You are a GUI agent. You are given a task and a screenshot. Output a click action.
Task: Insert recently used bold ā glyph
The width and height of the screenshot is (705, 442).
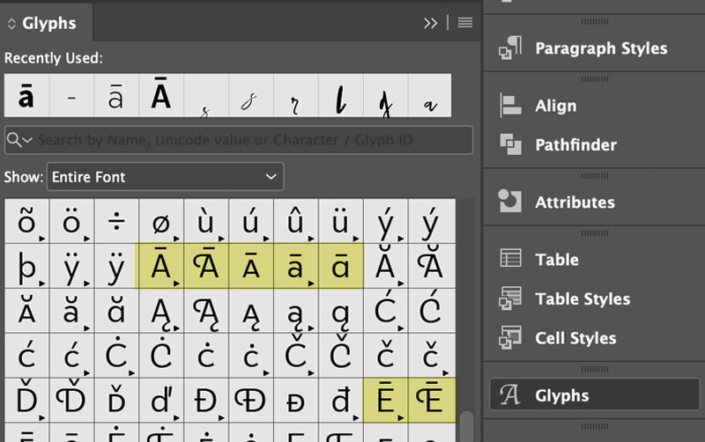click(27, 97)
